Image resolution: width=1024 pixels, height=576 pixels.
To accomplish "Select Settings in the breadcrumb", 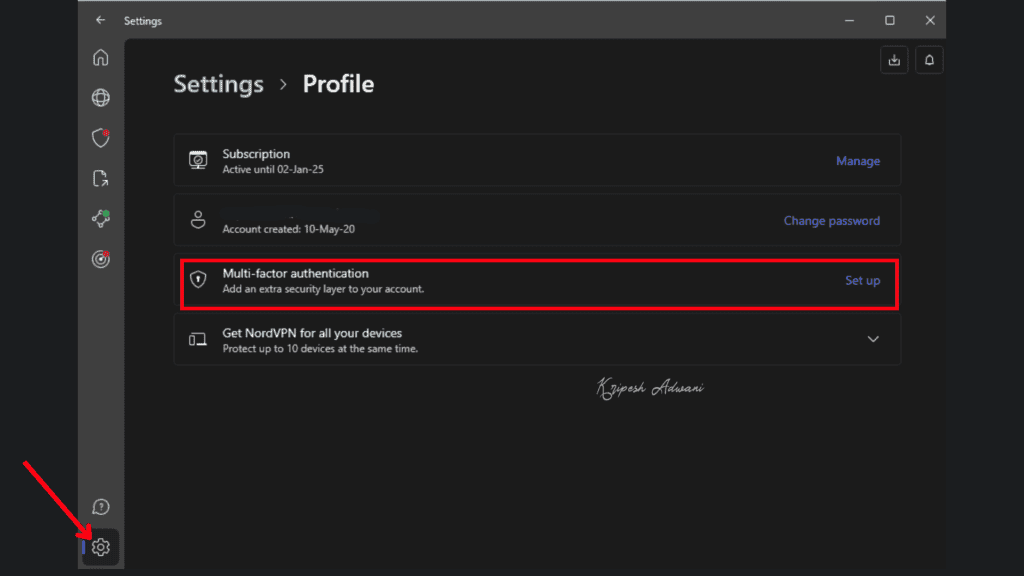I will click(218, 84).
